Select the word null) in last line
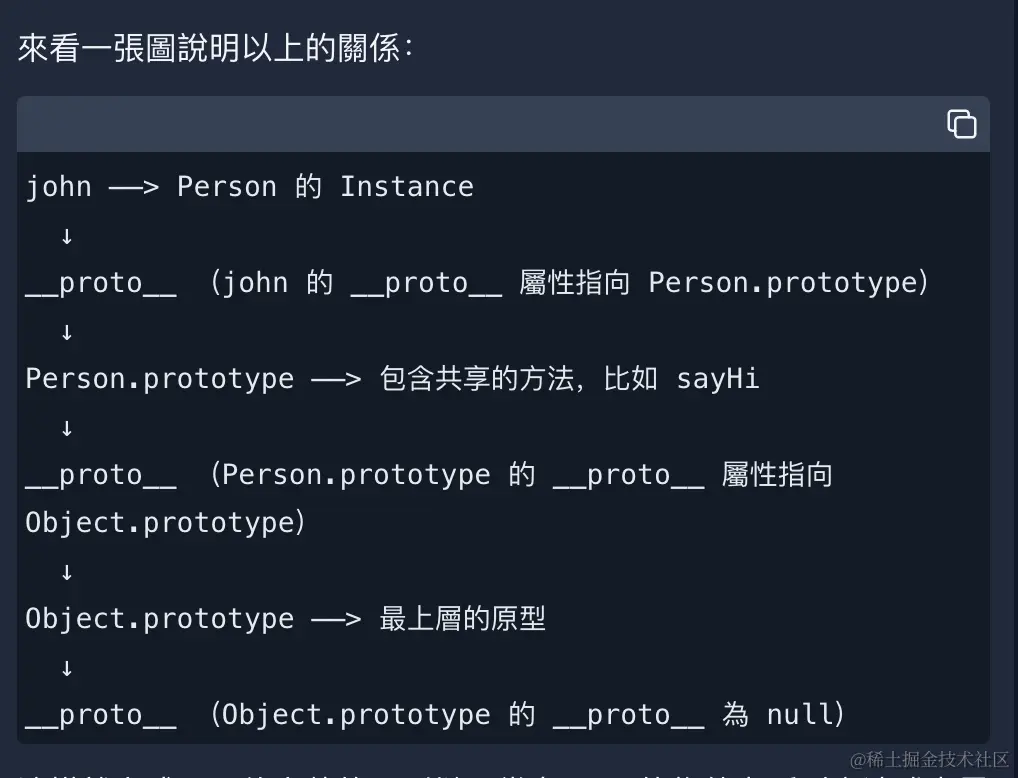This screenshot has width=1018, height=778. point(806,714)
